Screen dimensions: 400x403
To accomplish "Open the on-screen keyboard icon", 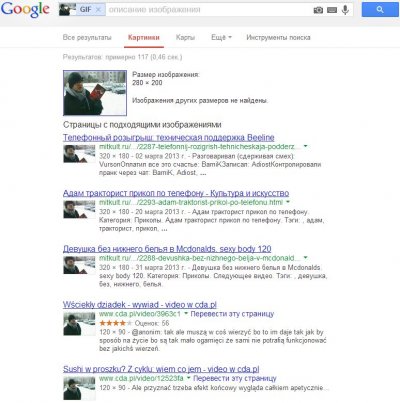I will tap(332, 10).
